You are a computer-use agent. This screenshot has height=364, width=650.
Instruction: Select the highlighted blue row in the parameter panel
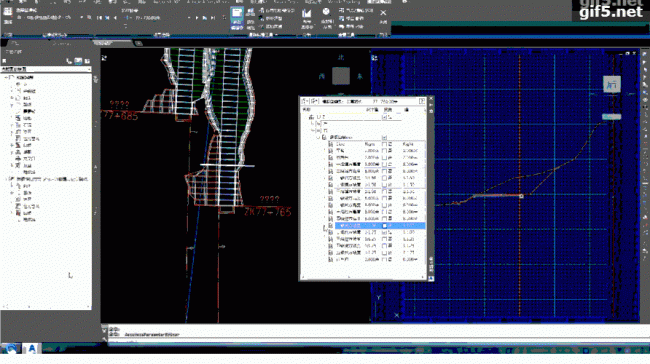click(x=380, y=226)
